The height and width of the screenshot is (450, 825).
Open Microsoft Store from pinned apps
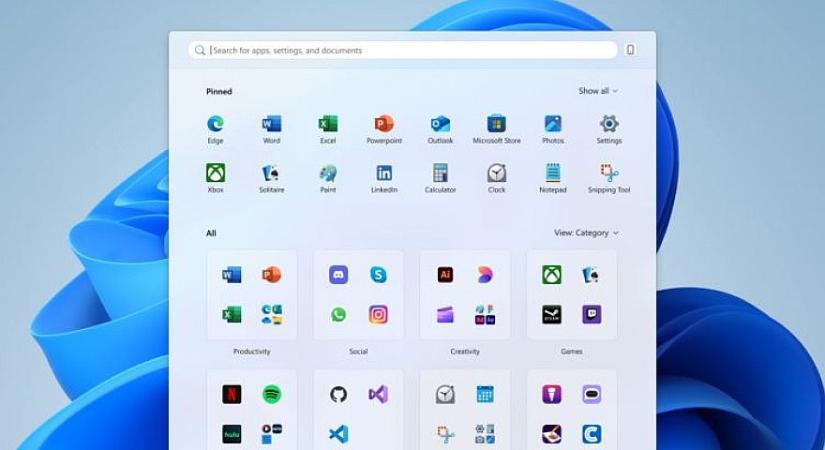(x=497, y=125)
